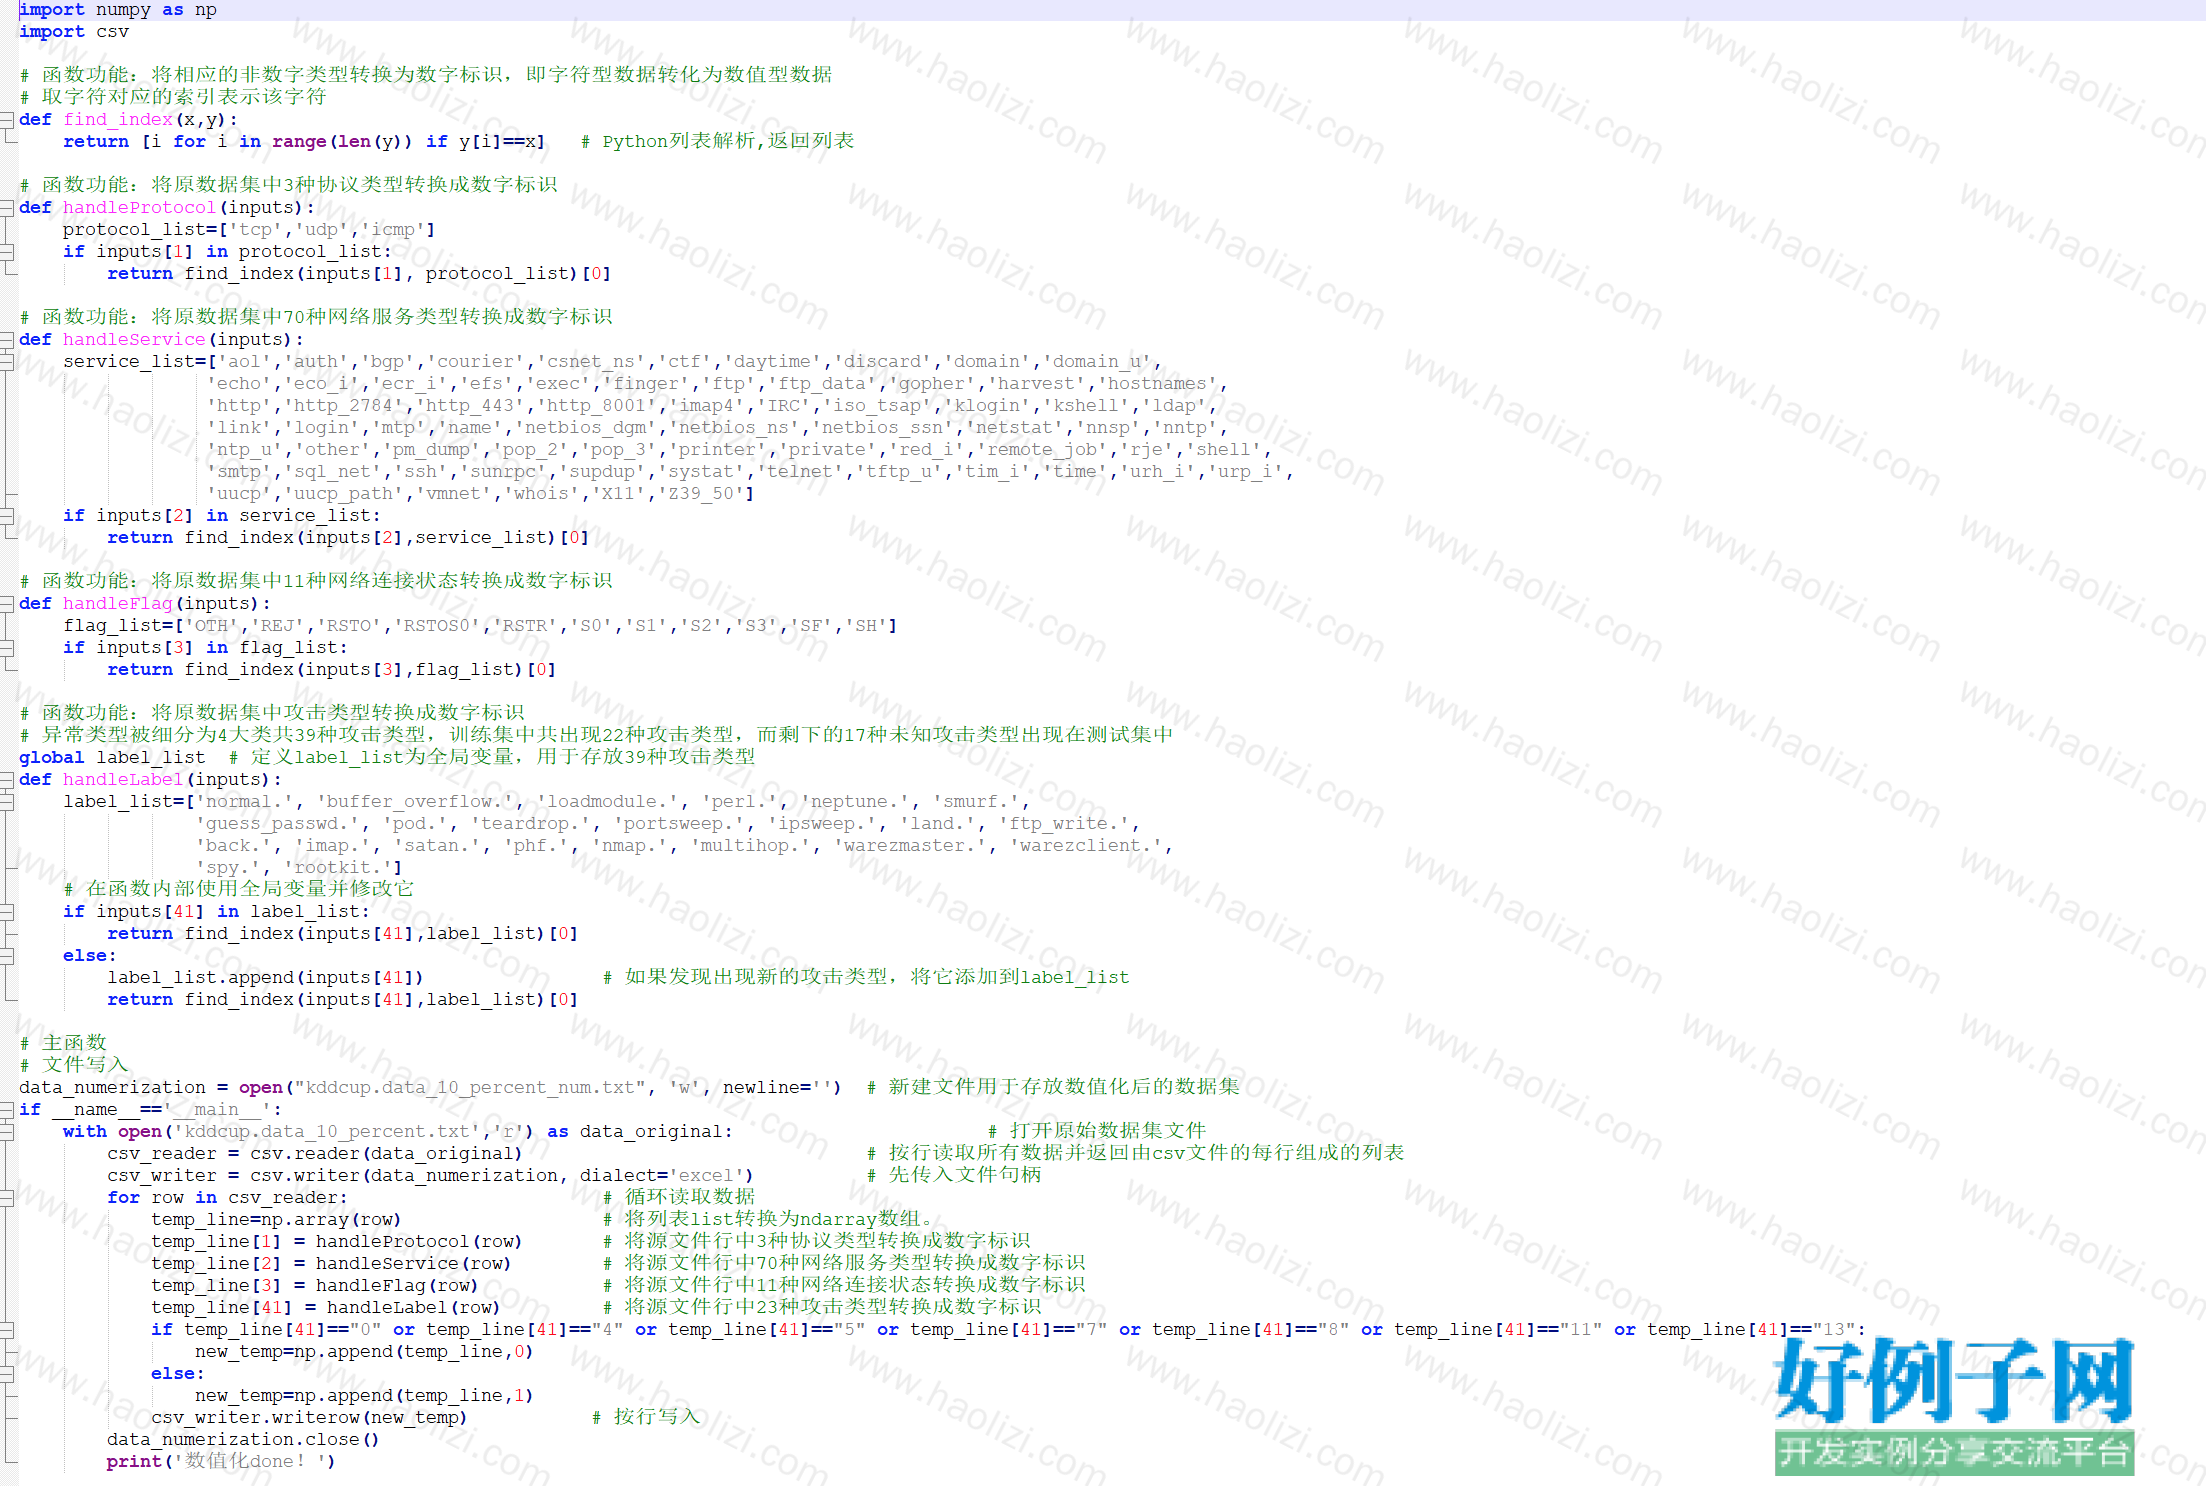
Task: Click the 'temp_line[41] = handleLabel(row)' line
Action: (x=325, y=1308)
